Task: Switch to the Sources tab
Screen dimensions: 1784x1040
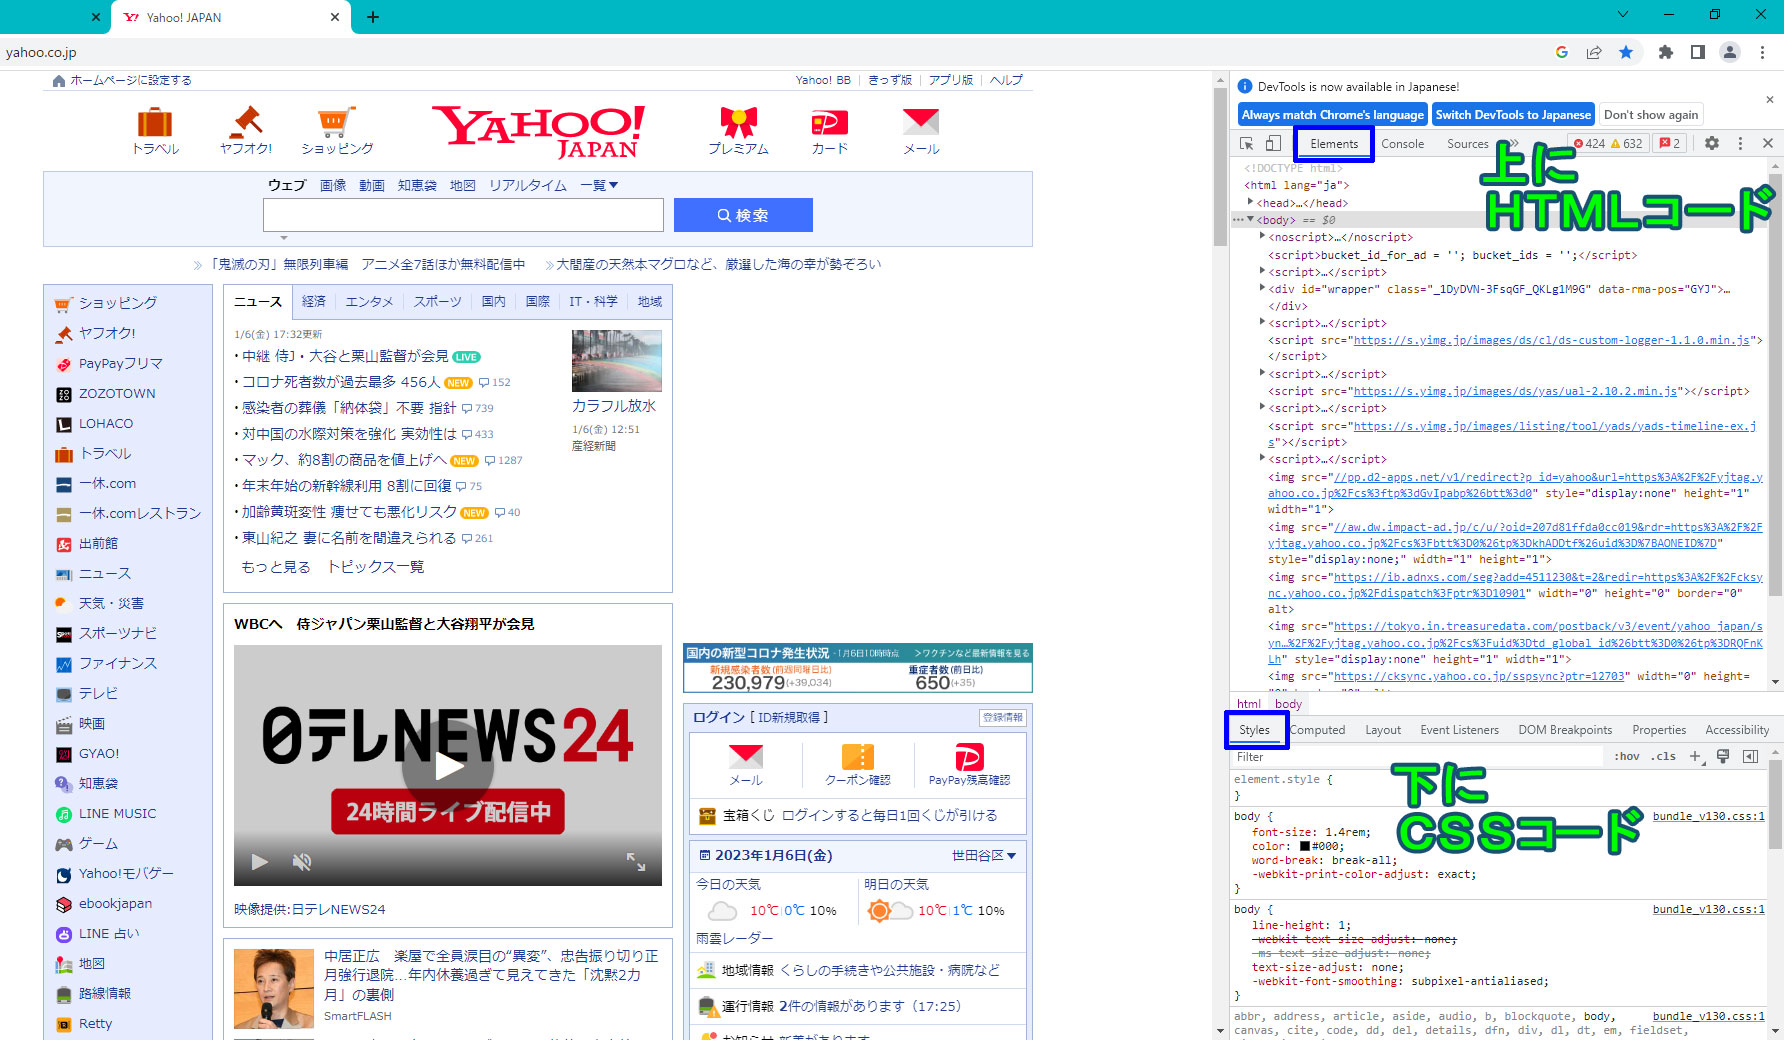Action: click(x=1467, y=144)
